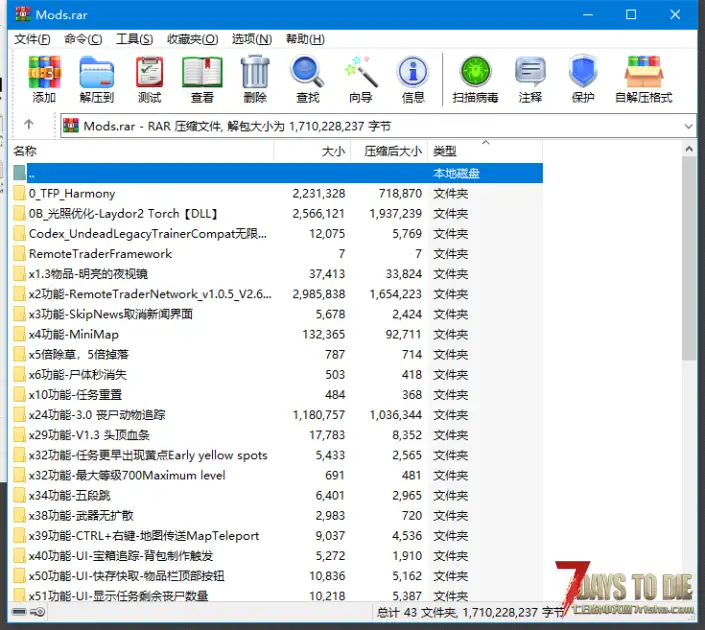Screen dimensions: 705x630
Task: Click the scrollbar up arrow
Action: click(689, 149)
